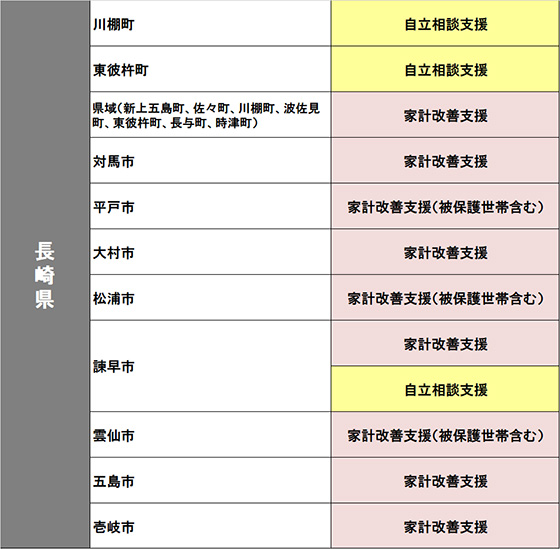Select the 壱岐市 cell
Screen dimensions: 560x549
pyautogui.click(x=211, y=526)
